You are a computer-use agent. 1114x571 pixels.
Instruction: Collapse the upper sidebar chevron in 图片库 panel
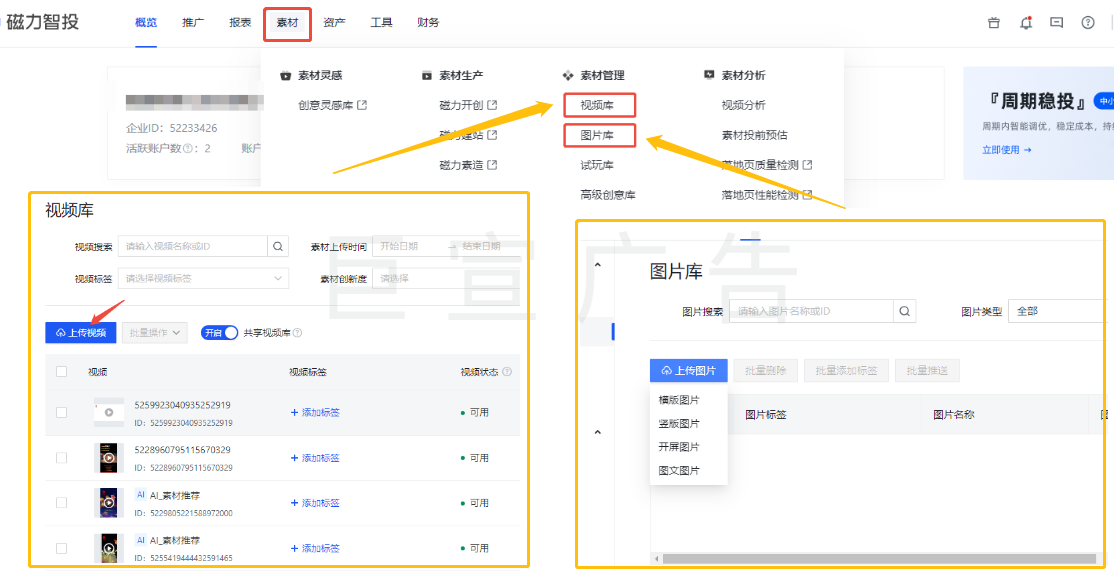pyautogui.click(x=597, y=266)
